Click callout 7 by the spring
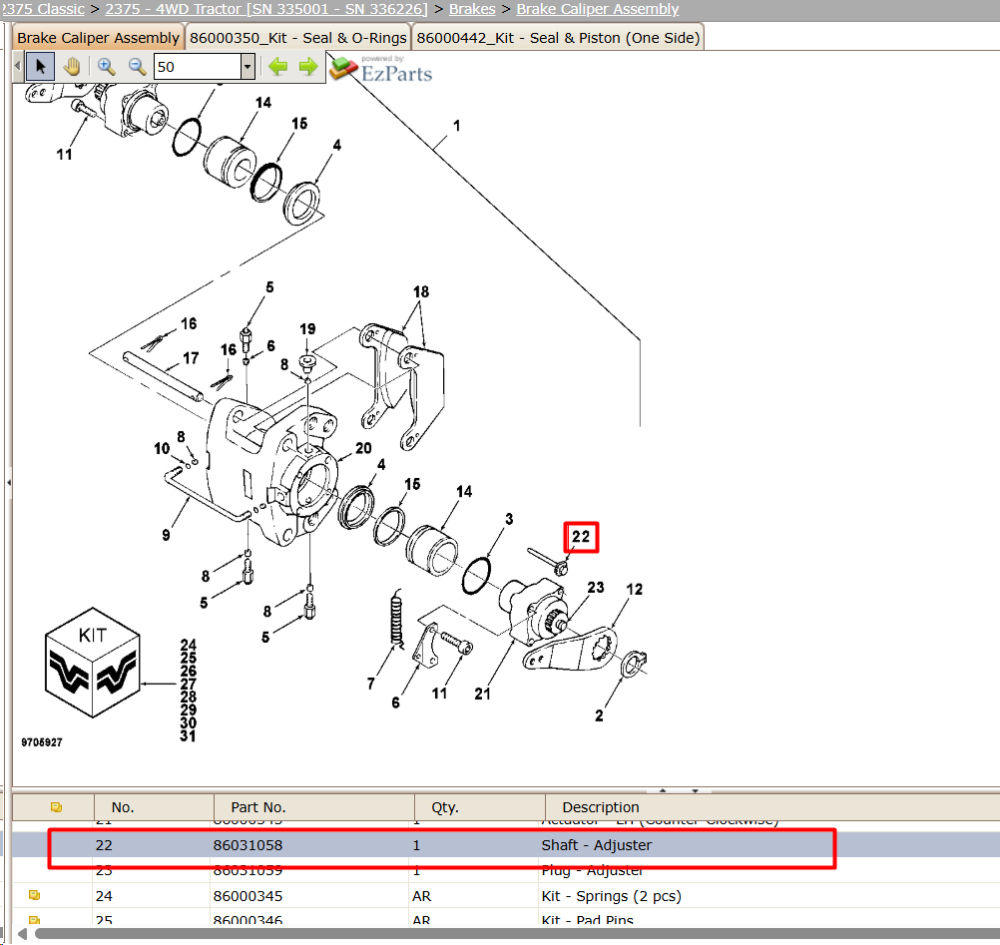 371,684
